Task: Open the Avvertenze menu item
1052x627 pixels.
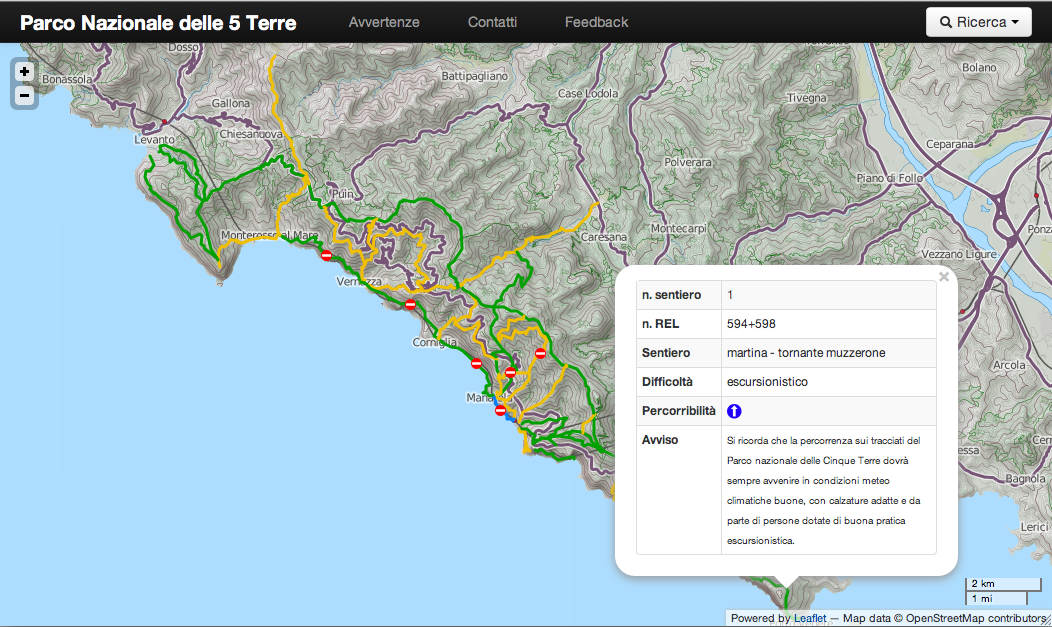Action: pyautogui.click(x=384, y=22)
